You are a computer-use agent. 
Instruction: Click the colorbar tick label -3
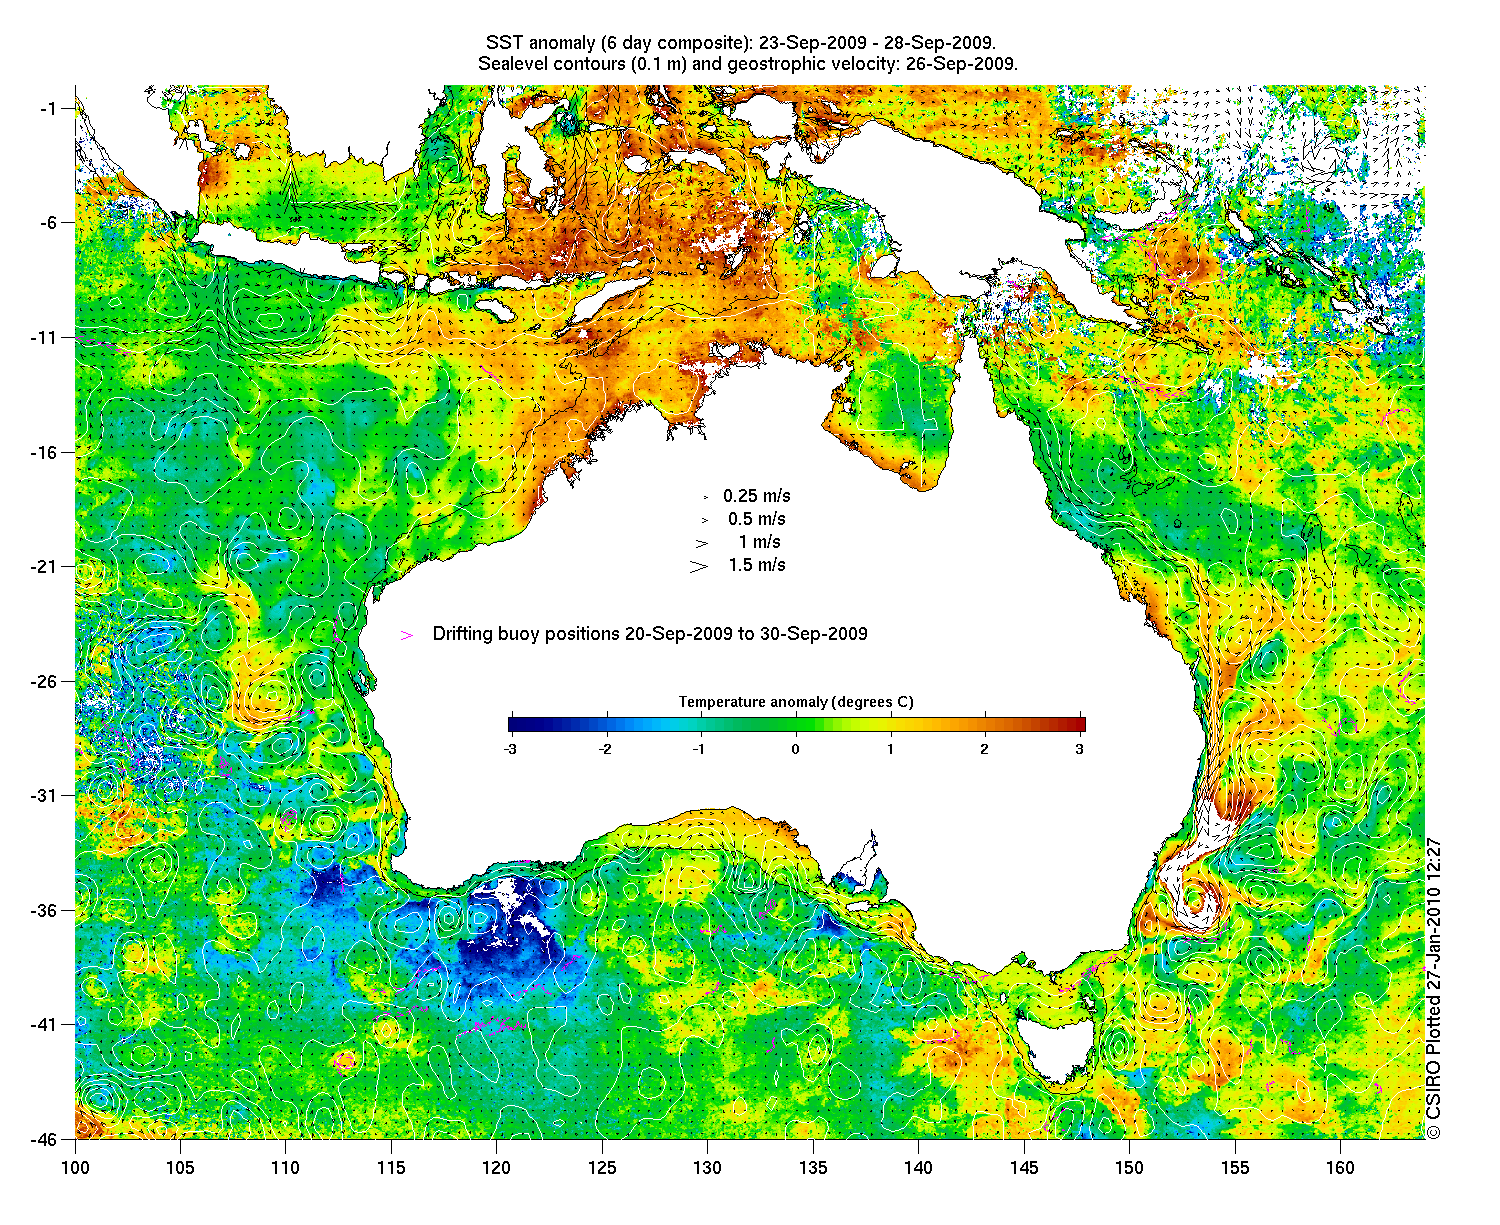510,748
